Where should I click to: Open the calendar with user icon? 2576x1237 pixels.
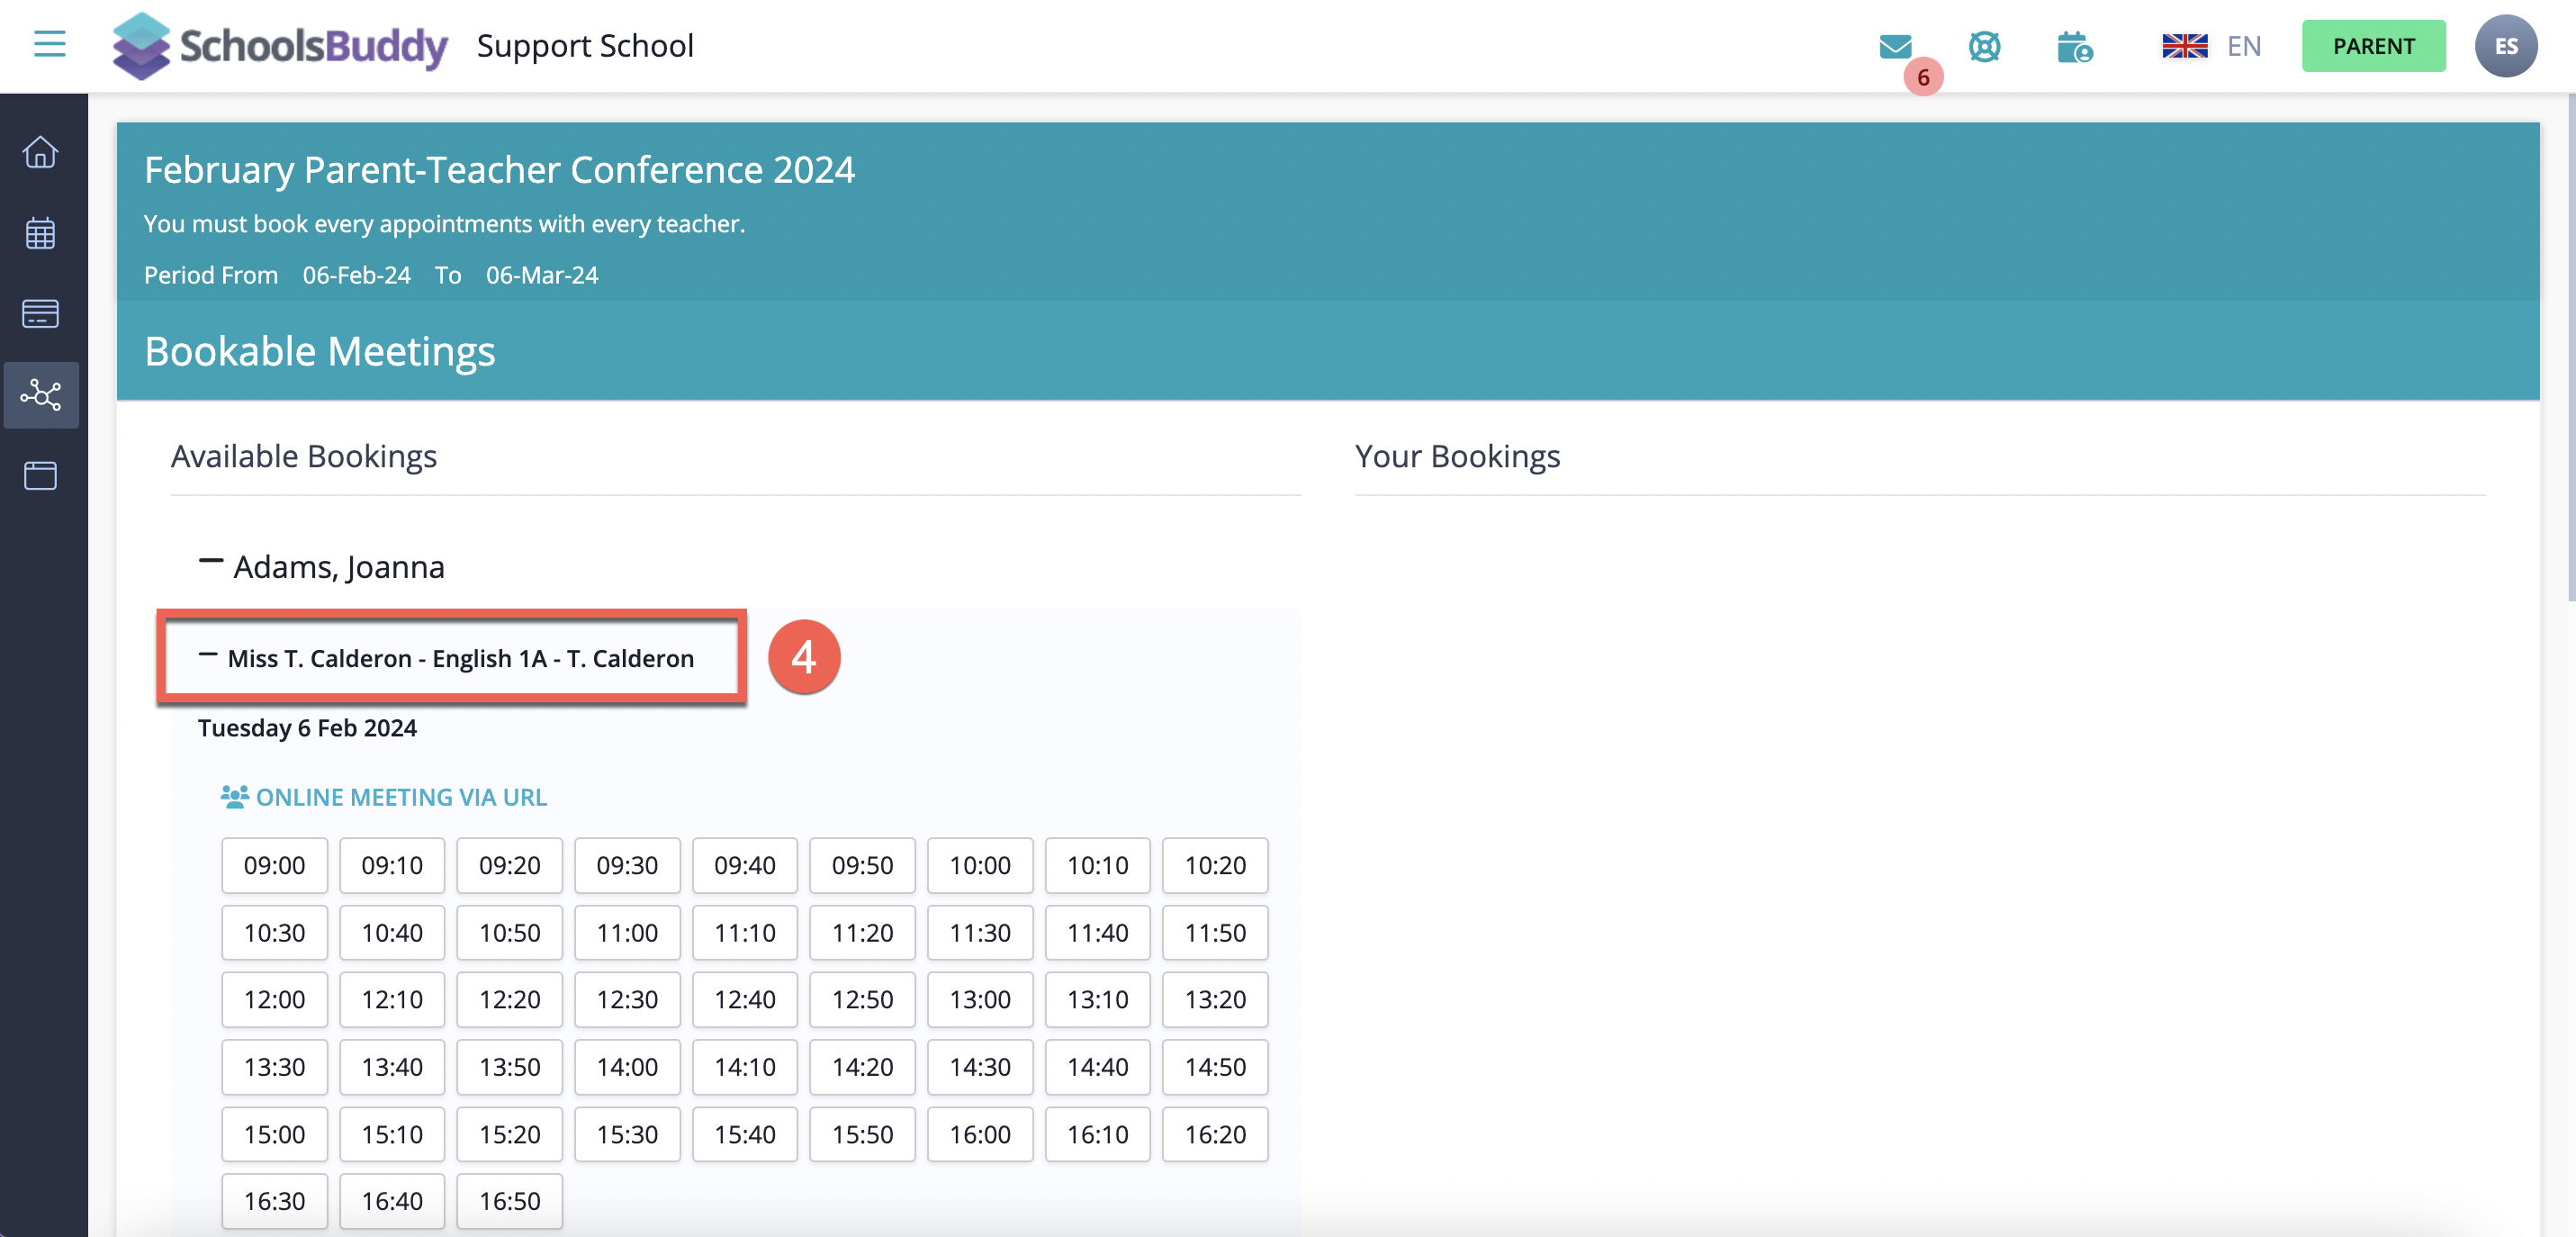(x=2074, y=46)
